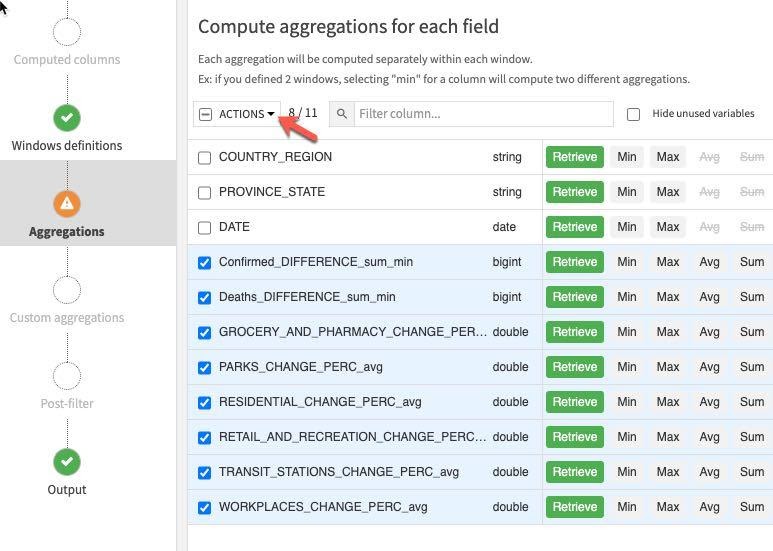Click the Filter column search field

(x=483, y=114)
